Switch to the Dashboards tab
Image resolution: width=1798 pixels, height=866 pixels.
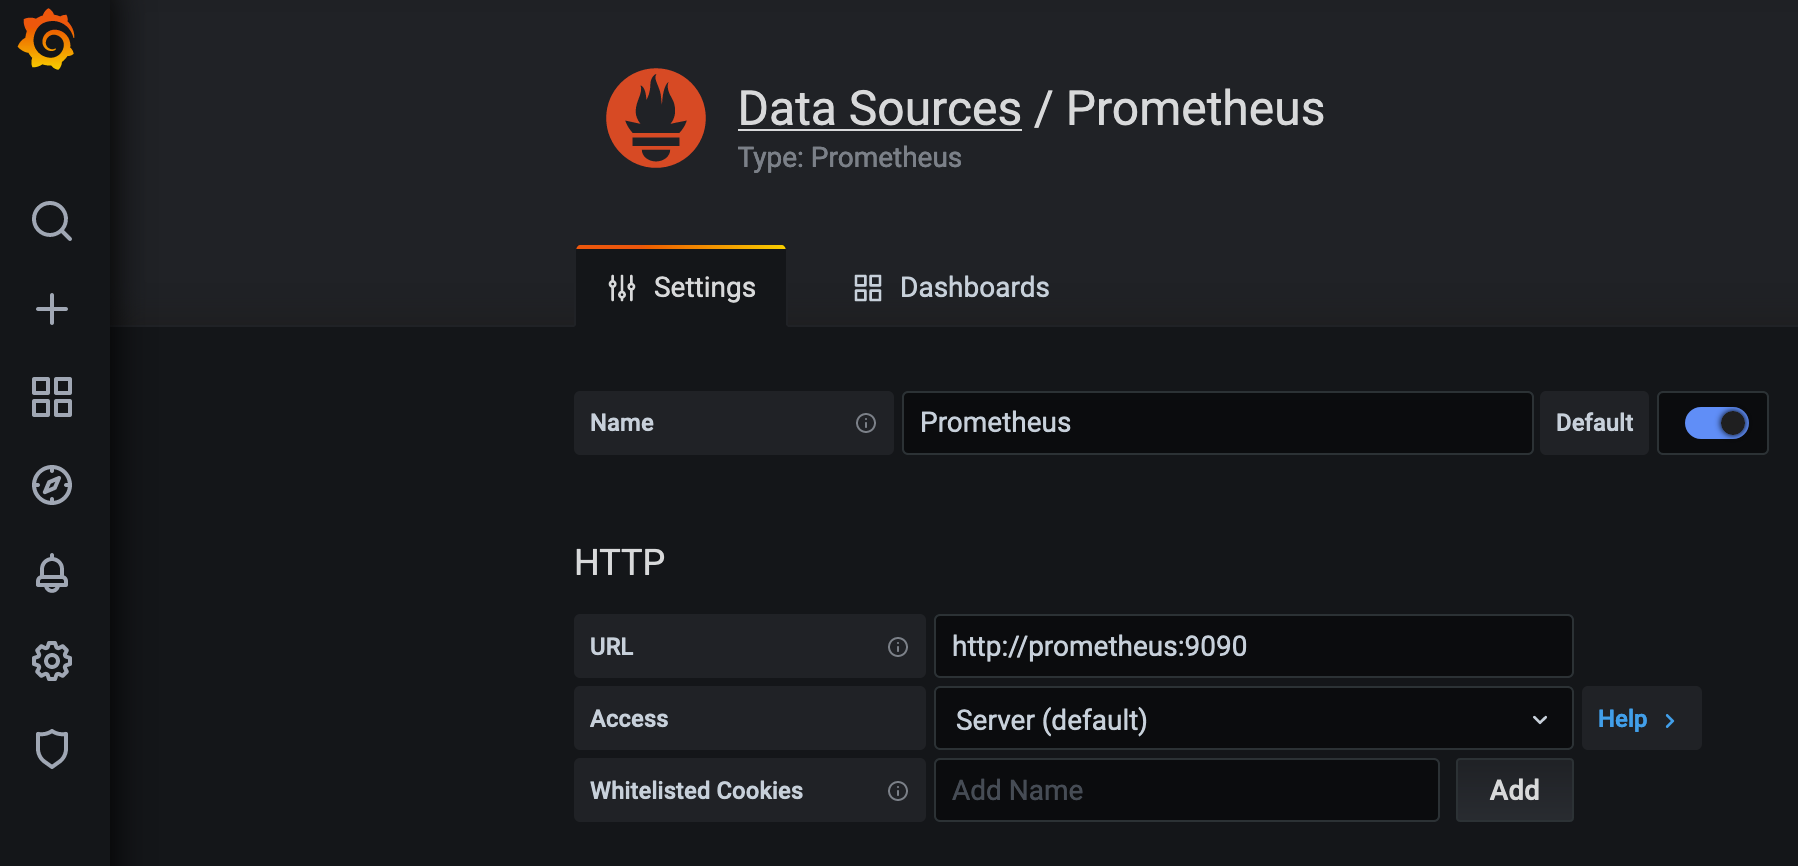[951, 287]
